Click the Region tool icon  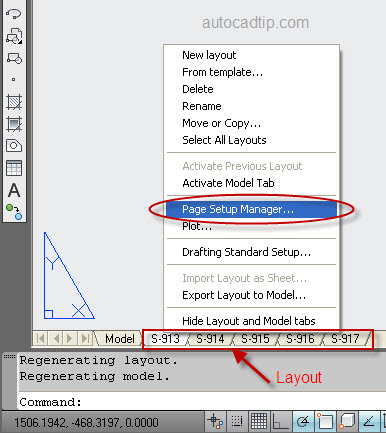pos(14,146)
